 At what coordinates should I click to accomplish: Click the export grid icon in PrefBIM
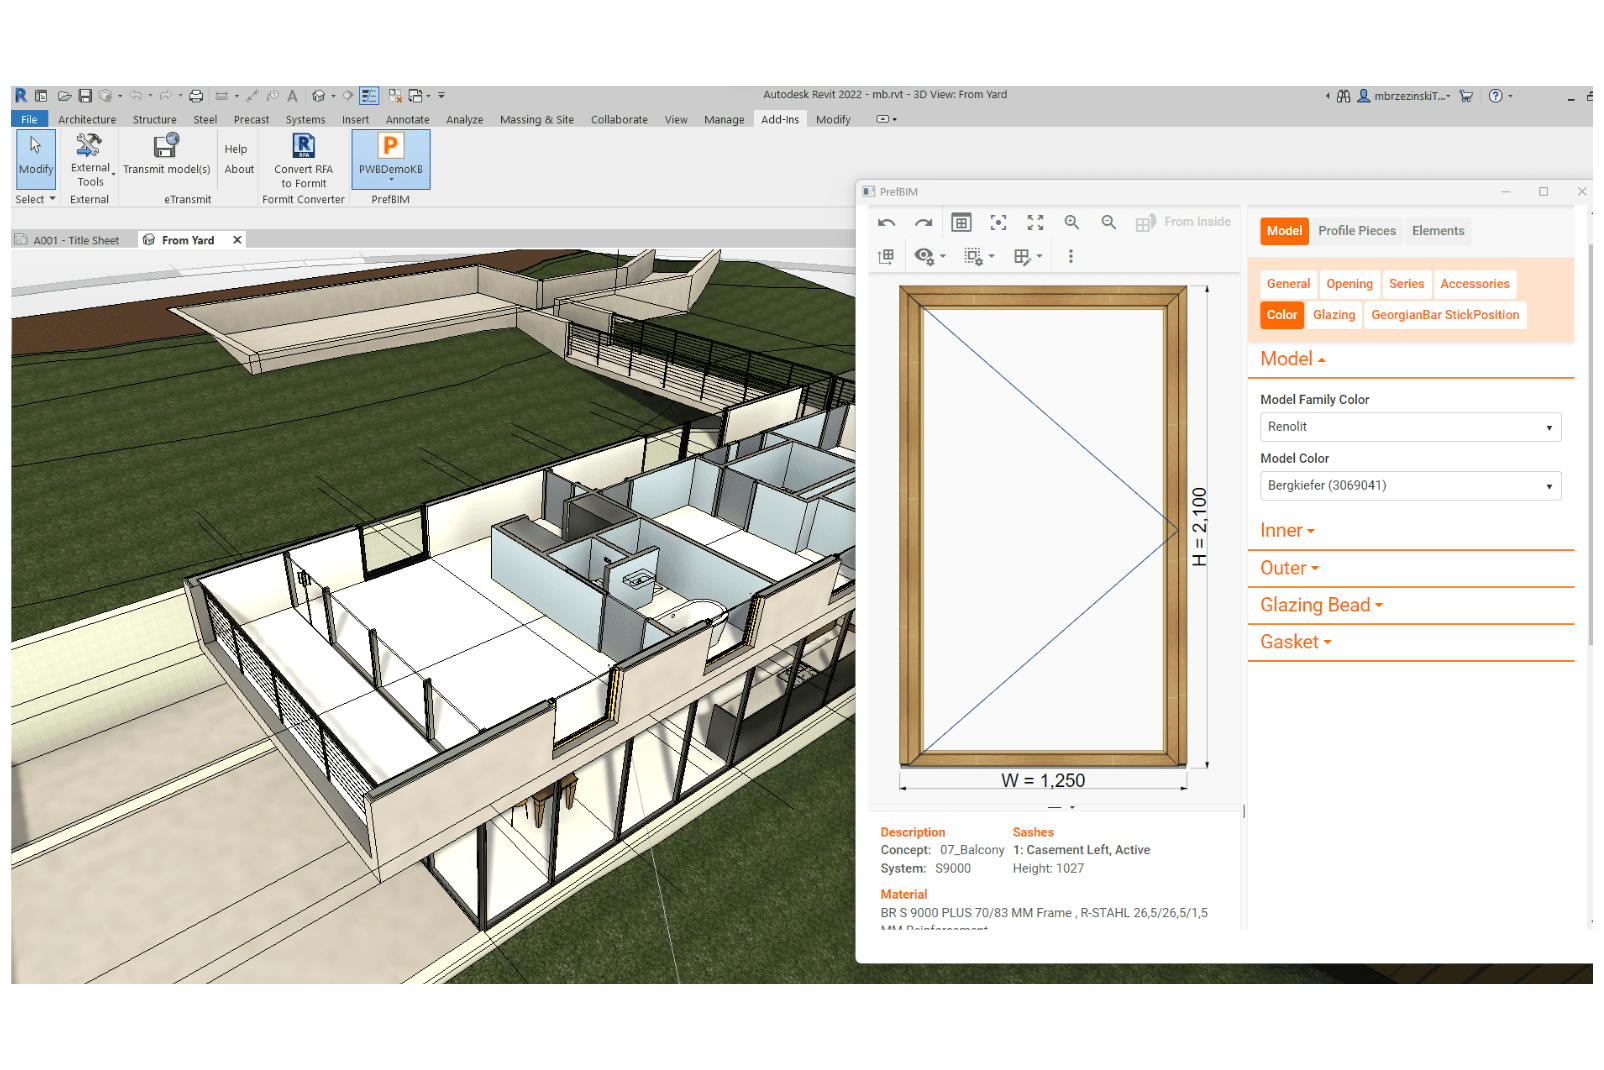click(886, 257)
